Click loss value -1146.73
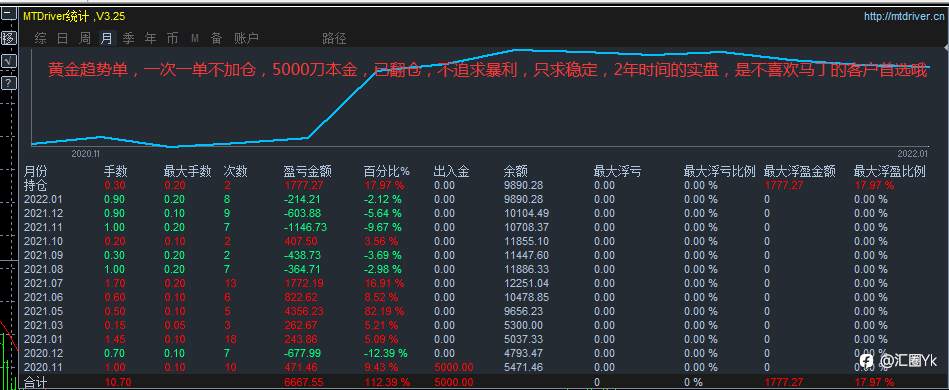The width and height of the screenshot is (949, 390). [x=306, y=227]
